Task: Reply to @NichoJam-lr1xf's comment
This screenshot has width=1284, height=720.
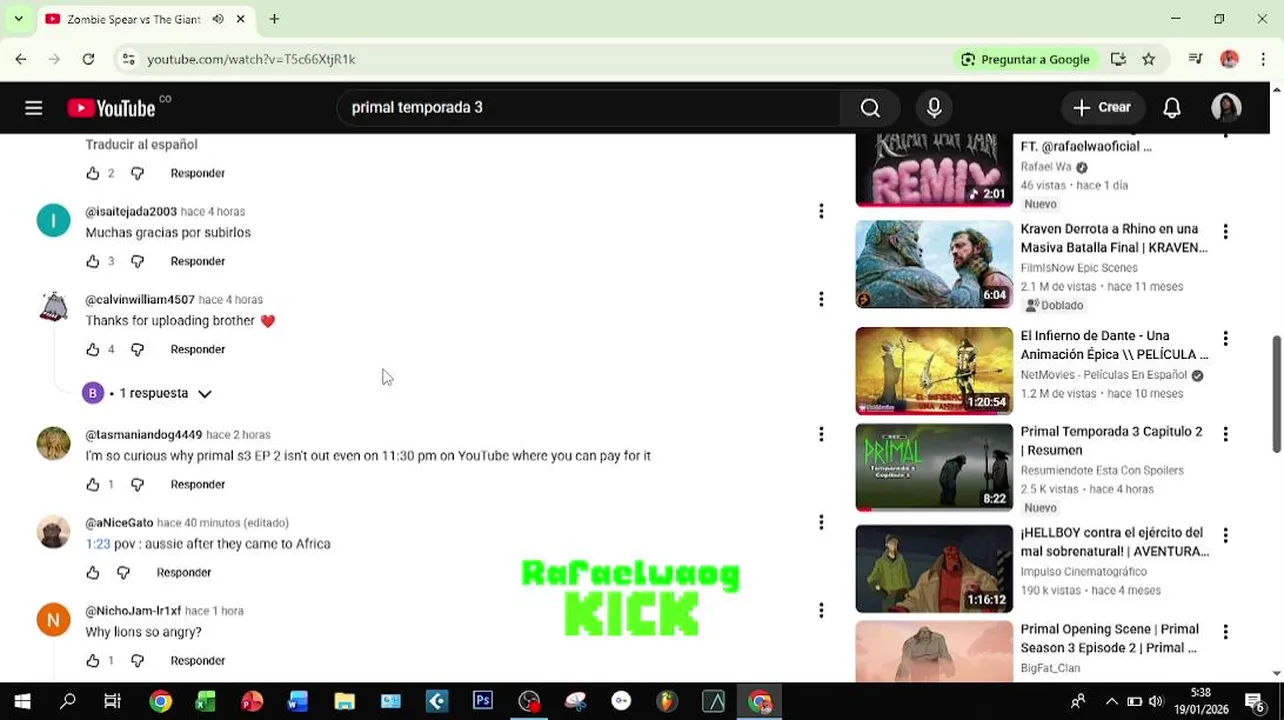Action: click(x=198, y=660)
